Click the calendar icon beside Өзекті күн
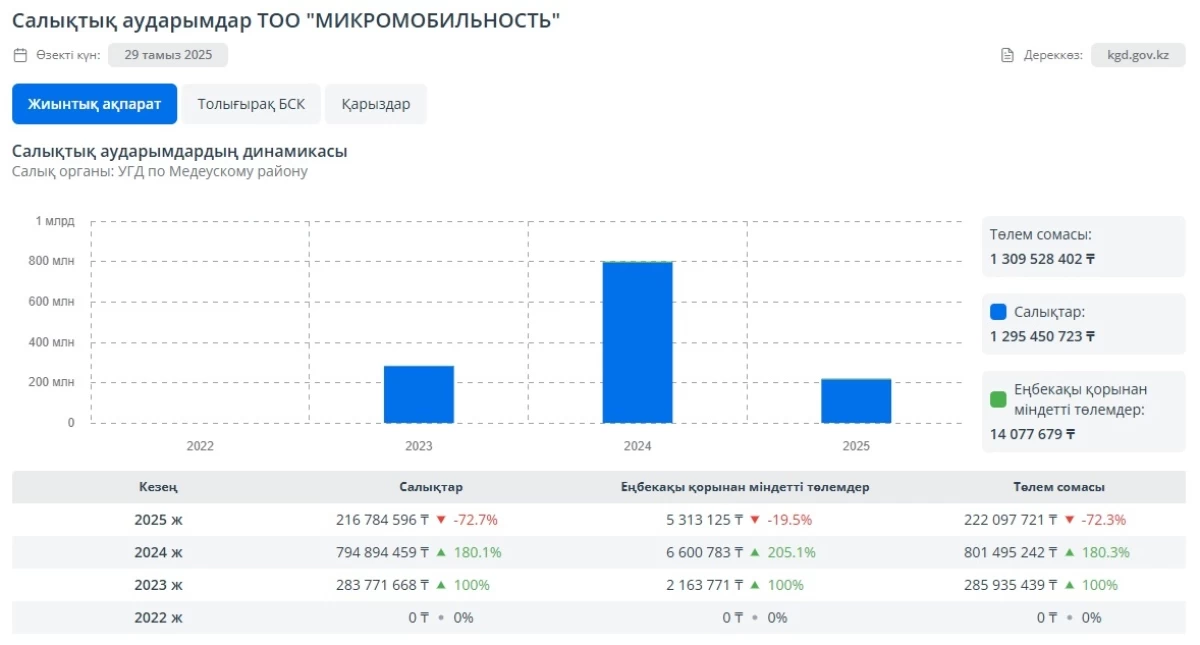 click(20, 55)
